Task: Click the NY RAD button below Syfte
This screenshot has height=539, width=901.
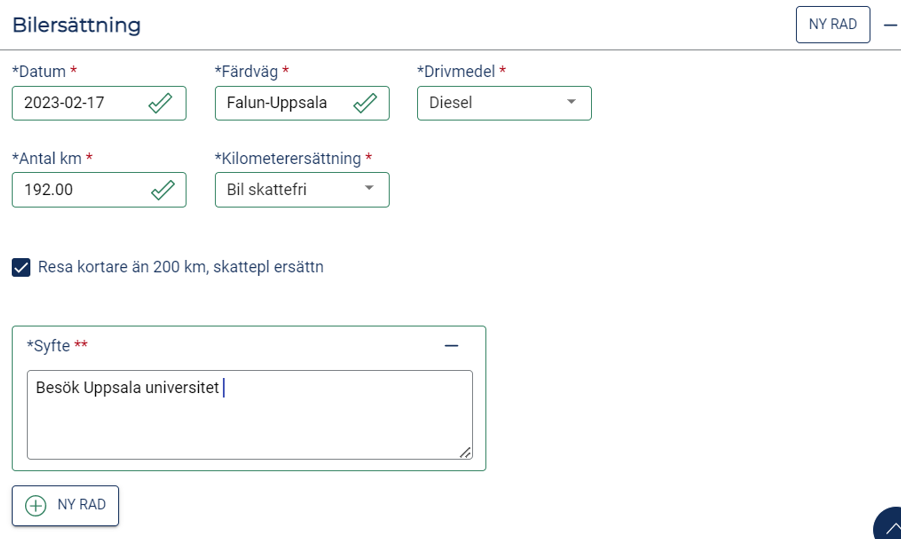Action: click(66, 506)
